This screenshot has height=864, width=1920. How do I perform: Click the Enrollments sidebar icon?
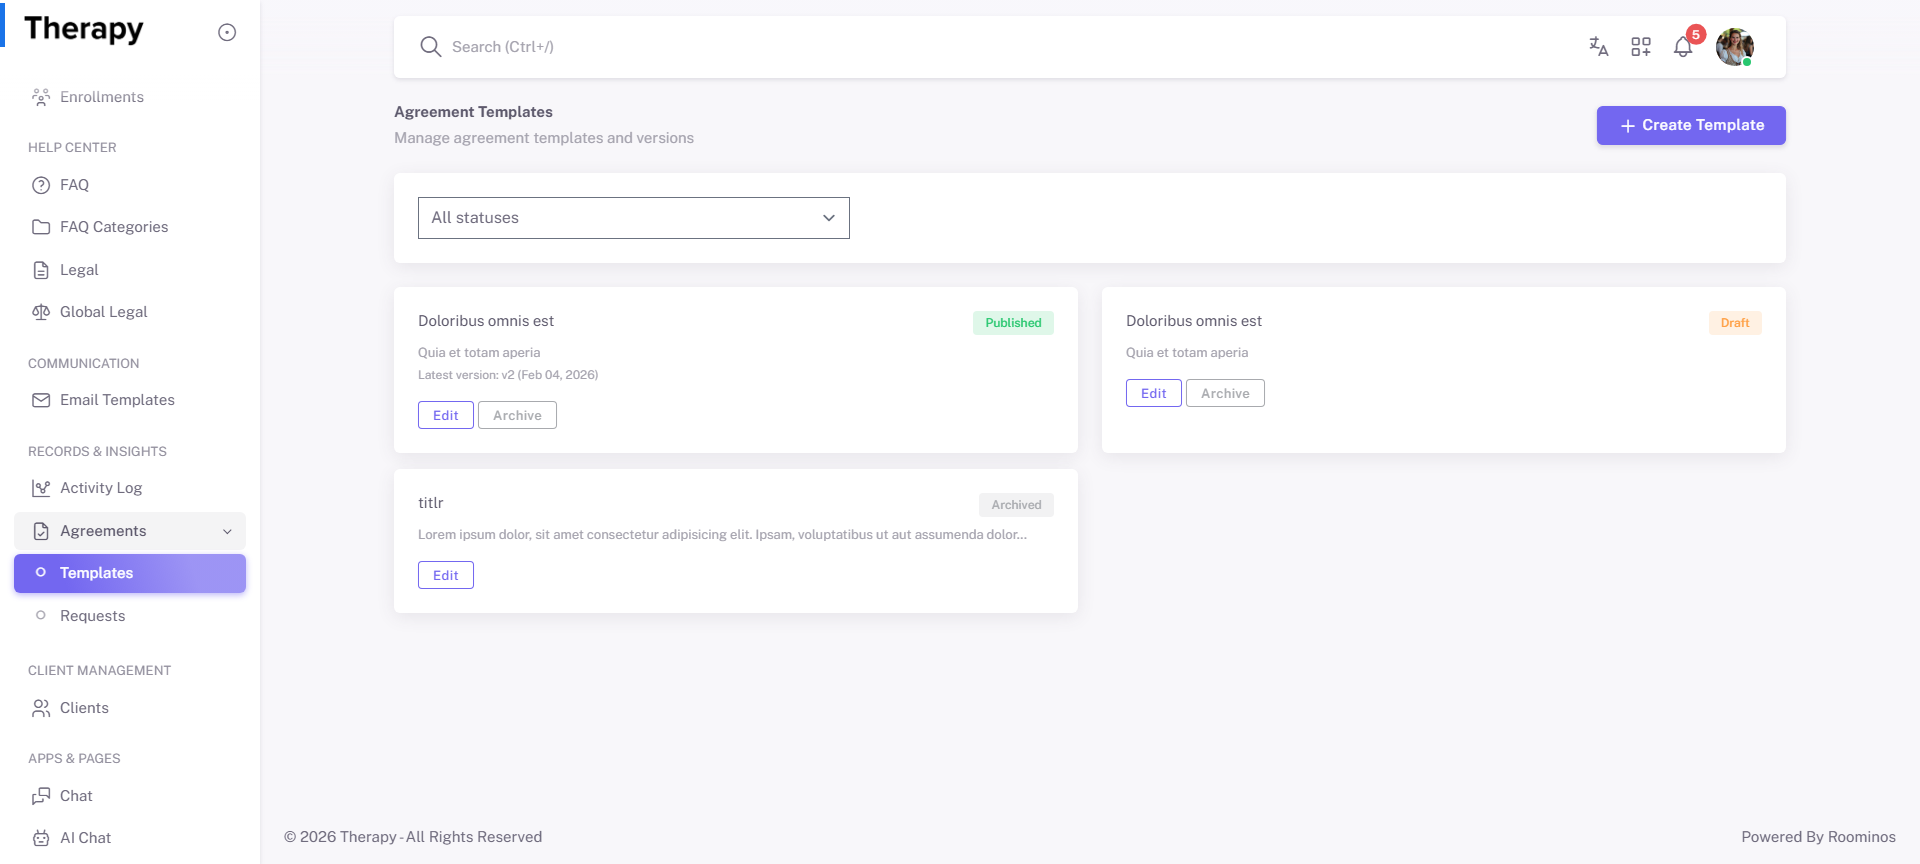pyautogui.click(x=41, y=97)
